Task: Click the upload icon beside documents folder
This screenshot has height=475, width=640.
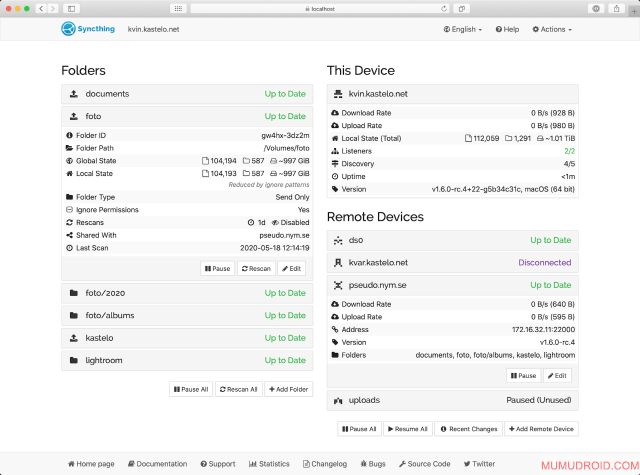Action: click(x=73, y=94)
